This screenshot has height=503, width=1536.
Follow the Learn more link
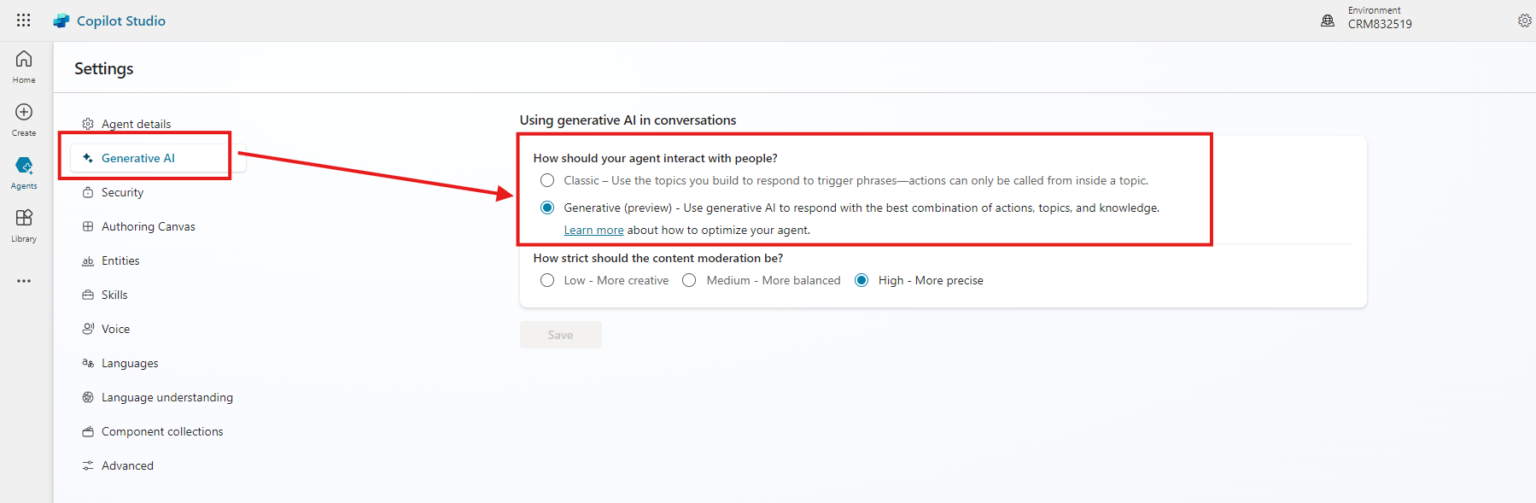(594, 230)
